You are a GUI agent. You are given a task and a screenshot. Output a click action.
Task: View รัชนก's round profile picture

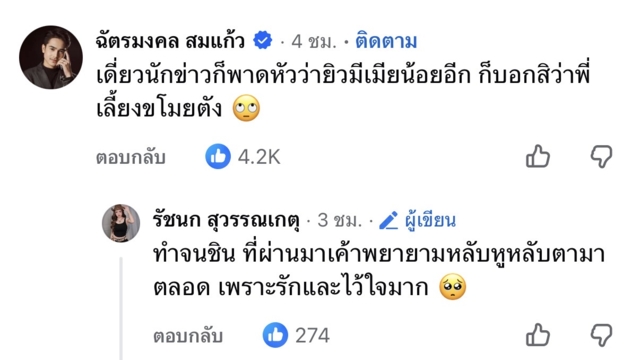coord(121,223)
